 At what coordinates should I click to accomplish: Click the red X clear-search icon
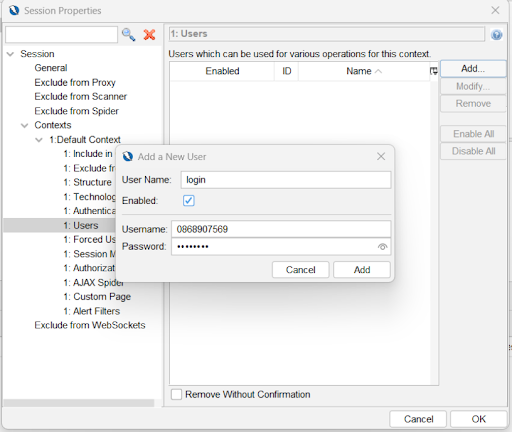coord(149,35)
